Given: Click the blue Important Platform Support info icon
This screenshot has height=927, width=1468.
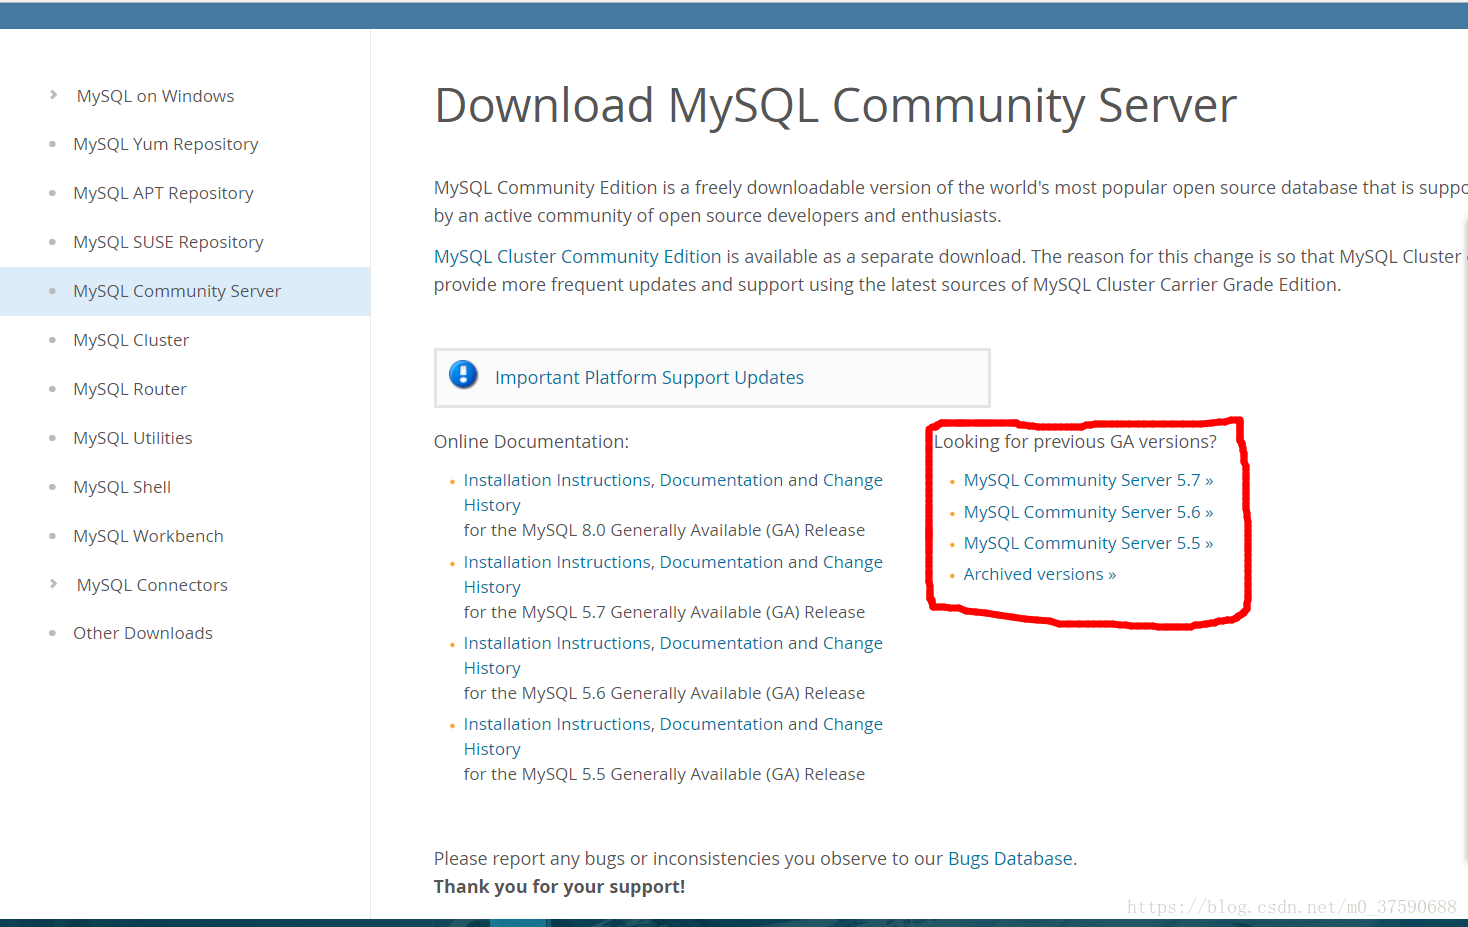Looking at the screenshot, I should point(463,375).
